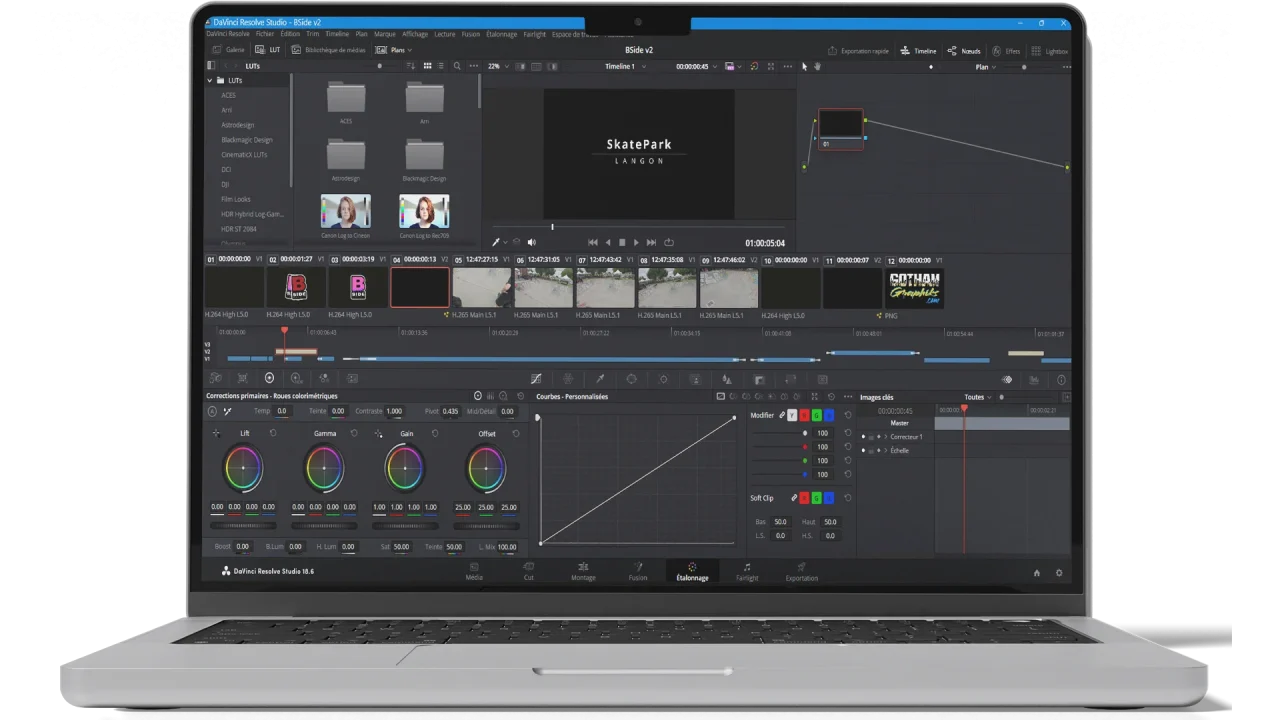Open the Lecture menu

(x=445, y=34)
